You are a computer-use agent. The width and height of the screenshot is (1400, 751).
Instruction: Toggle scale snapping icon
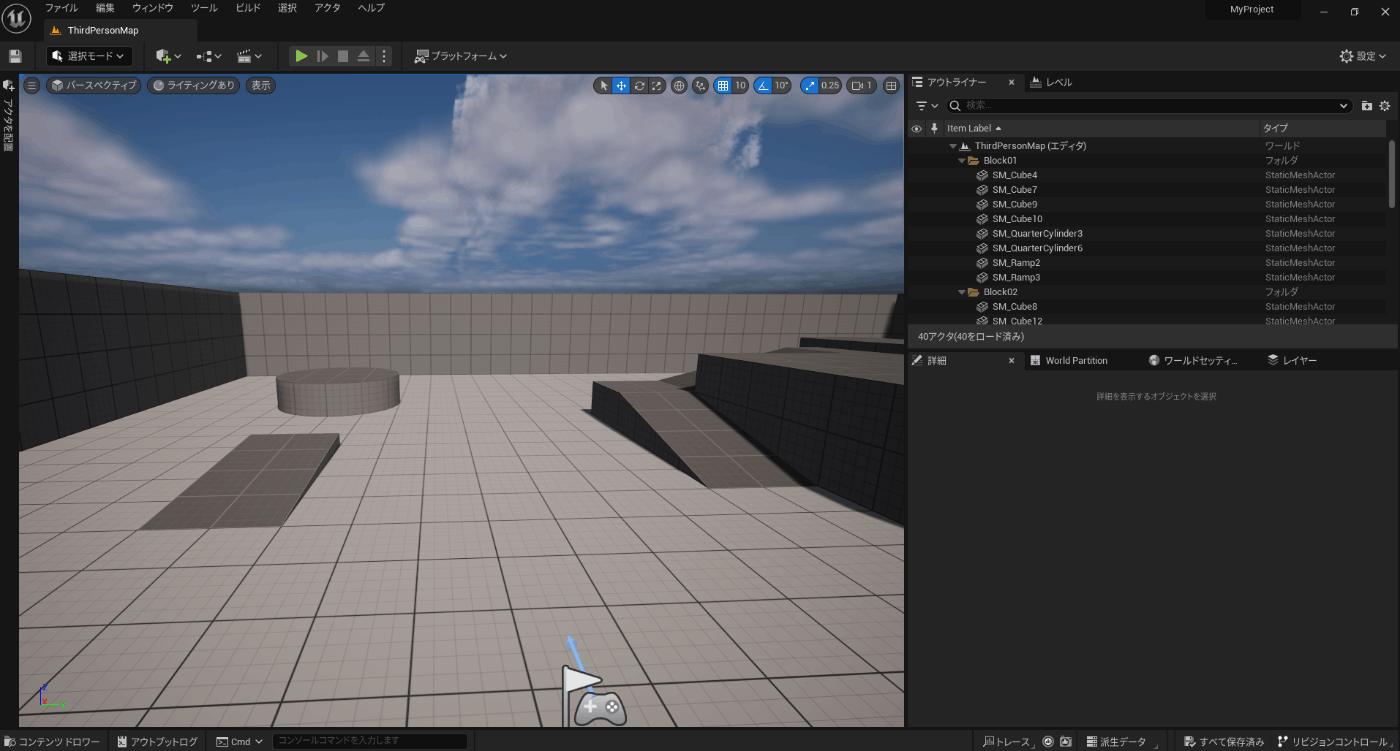(x=809, y=86)
